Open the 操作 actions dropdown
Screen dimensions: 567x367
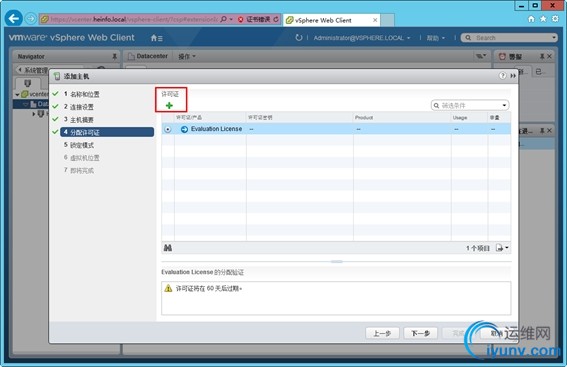pos(187,56)
